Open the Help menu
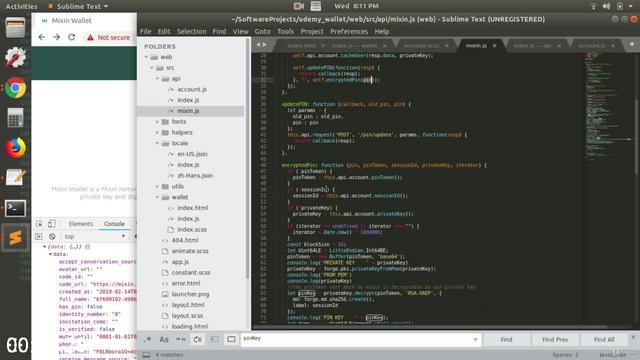The width and height of the screenshot is (640, 360). (382, 31)
